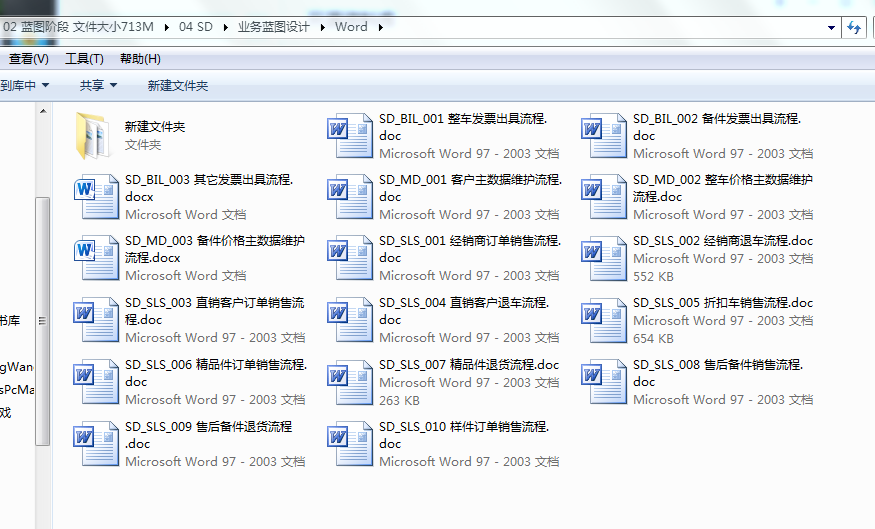The width and height of the screenshot is (875, 529).
Task: Click SD_SLS_007 精品件退货流程 document icon
Action: click(x=350, y=382)
